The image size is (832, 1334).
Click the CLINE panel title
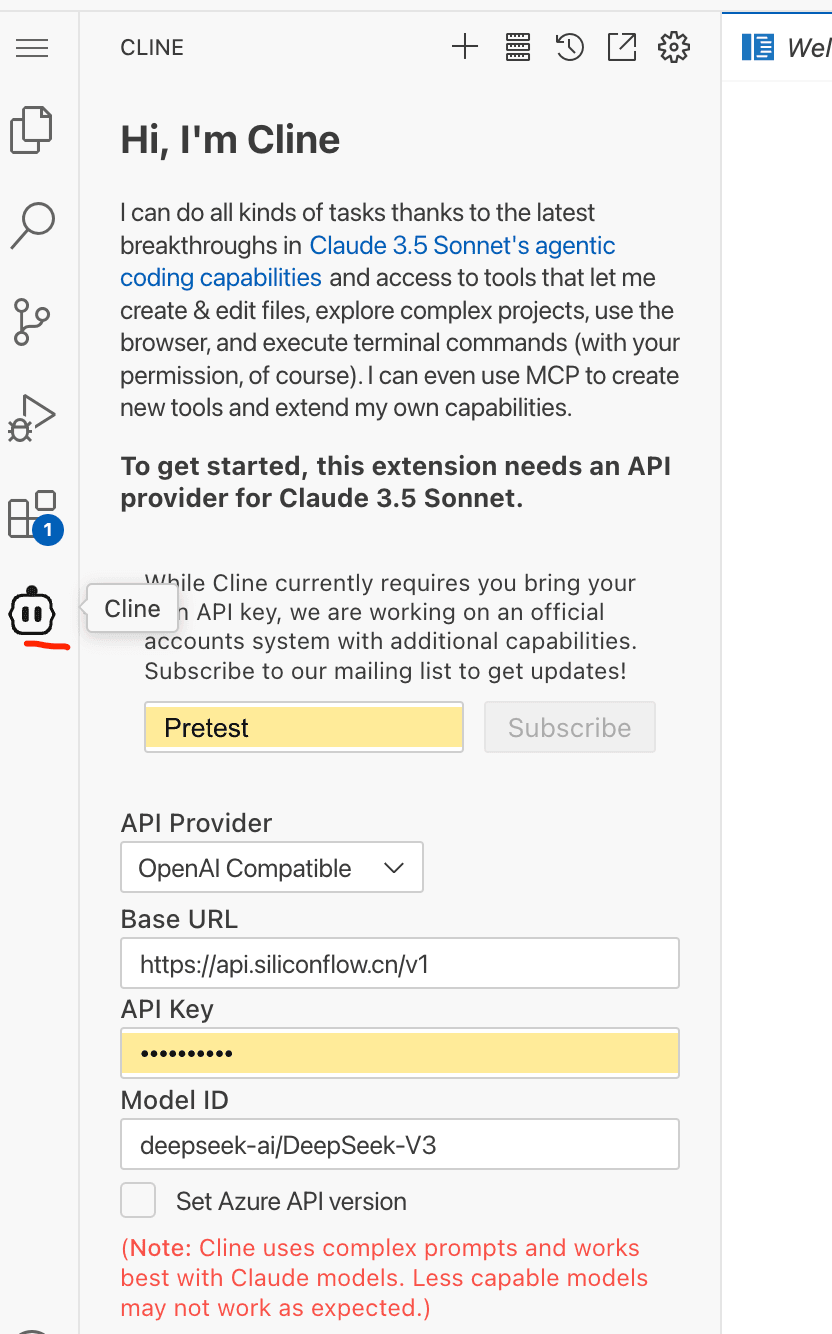coord(152,48)
